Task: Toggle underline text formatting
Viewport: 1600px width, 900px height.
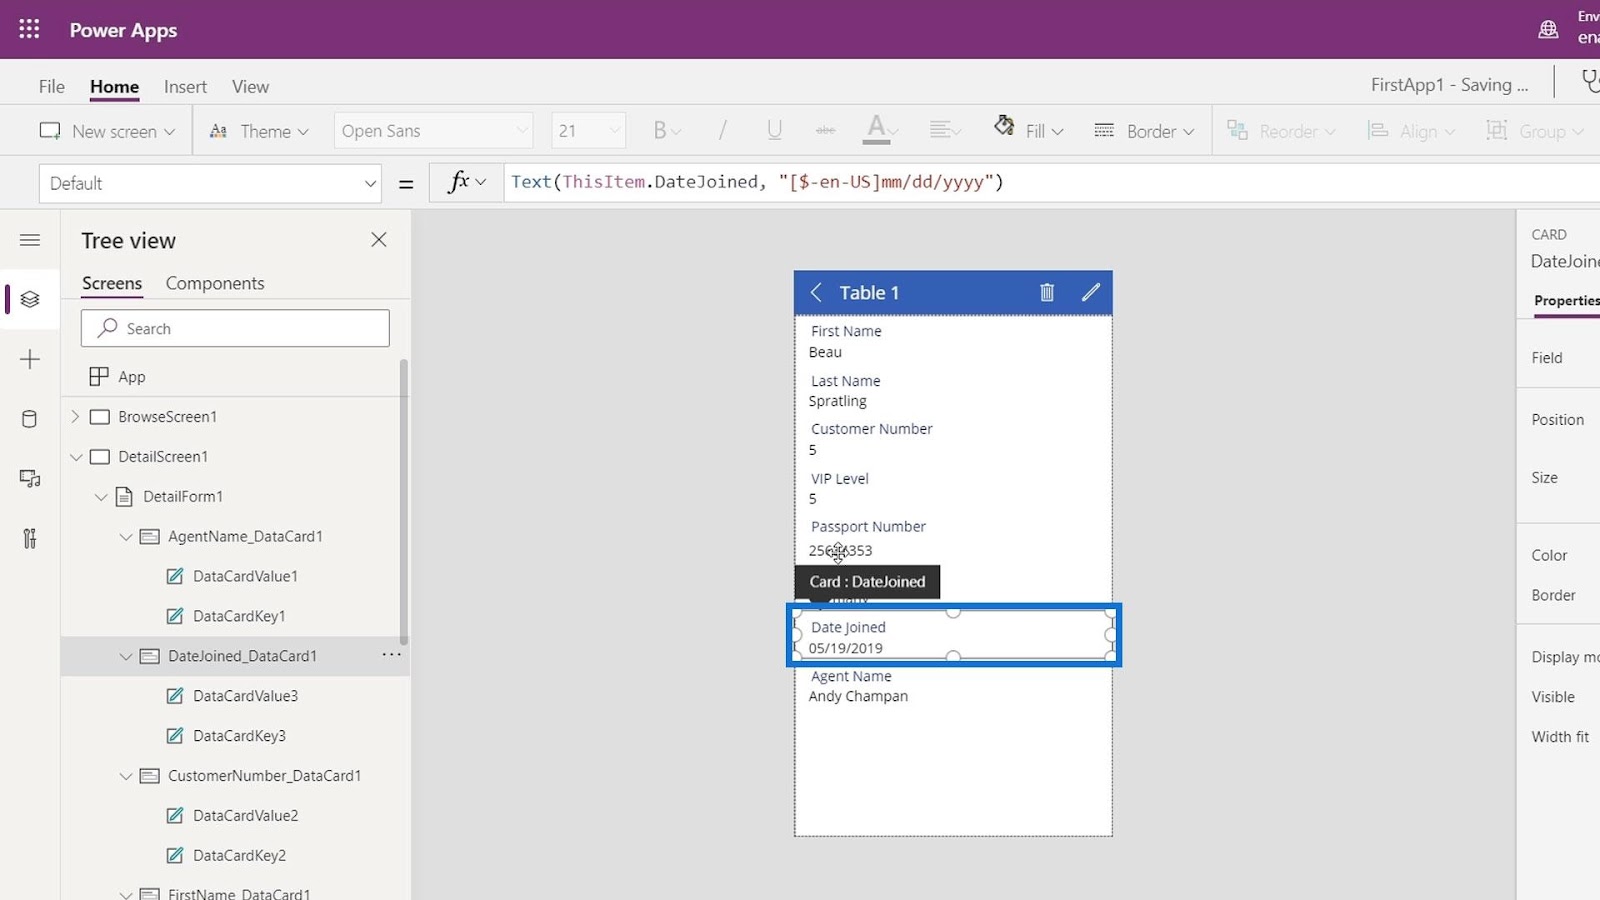Action: [774, 131]
